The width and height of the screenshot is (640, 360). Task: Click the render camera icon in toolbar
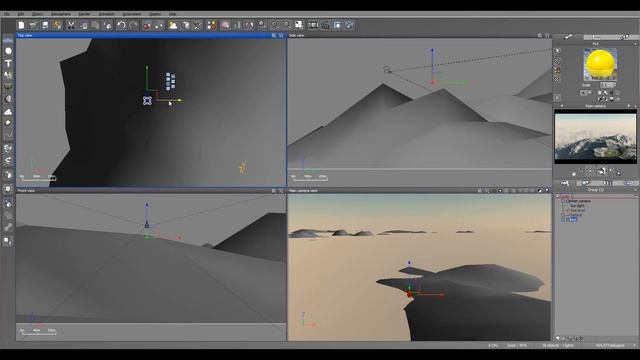click(325, 25)
